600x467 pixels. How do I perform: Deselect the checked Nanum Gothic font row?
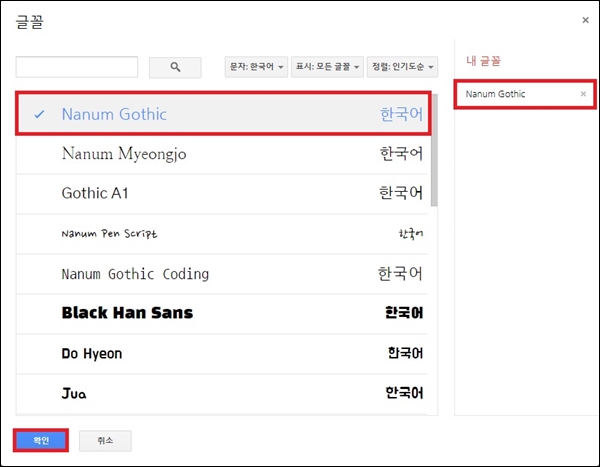coord(223,114)
